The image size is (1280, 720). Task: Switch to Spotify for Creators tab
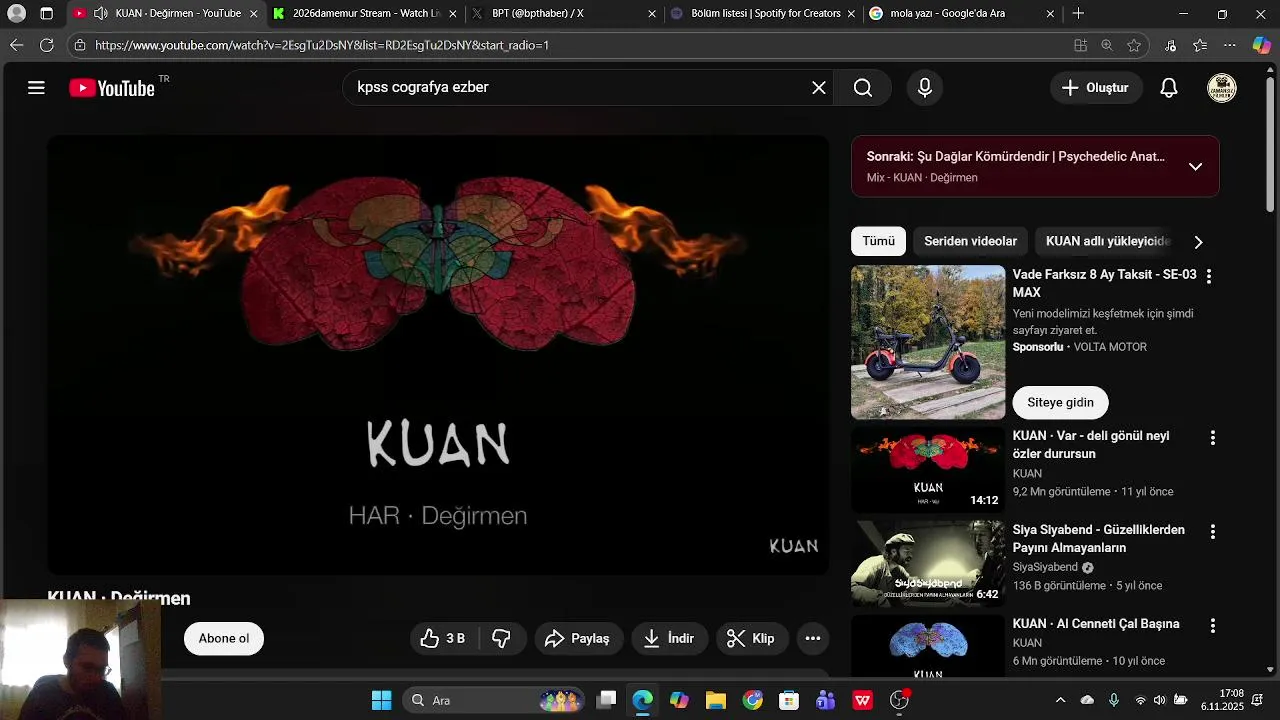click(764, 14)
